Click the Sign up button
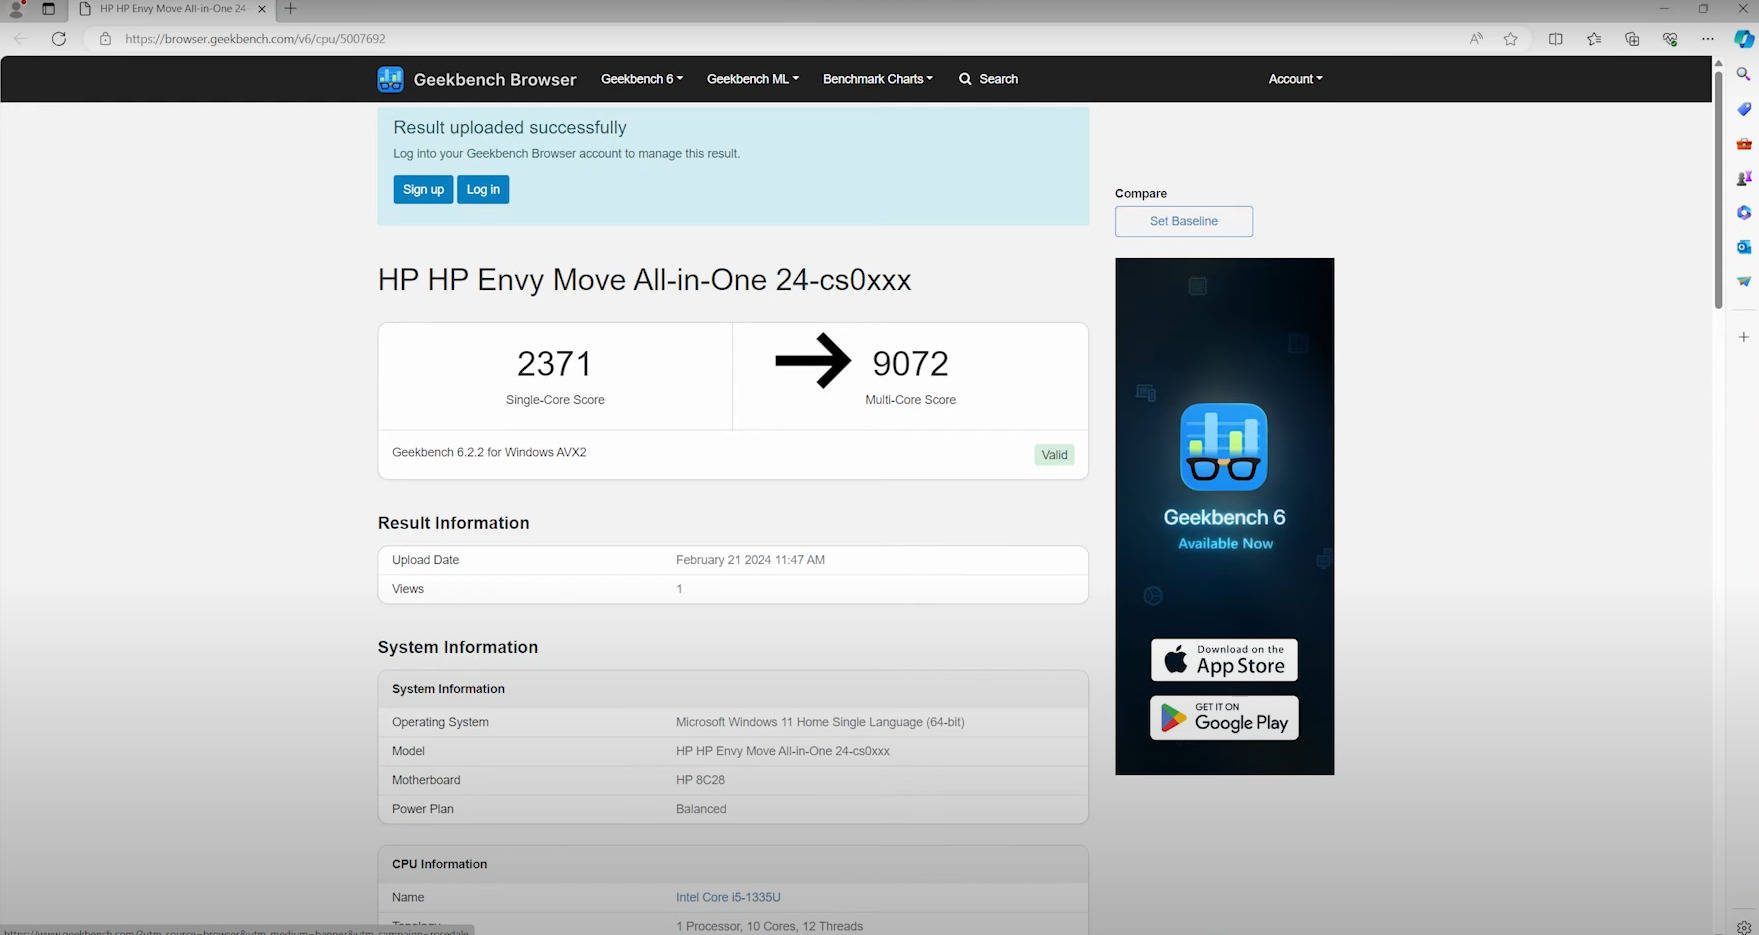 pos(423,190)
